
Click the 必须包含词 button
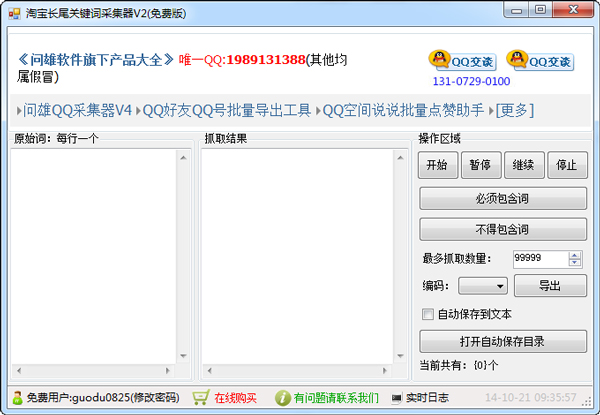(x=503, y=199)
